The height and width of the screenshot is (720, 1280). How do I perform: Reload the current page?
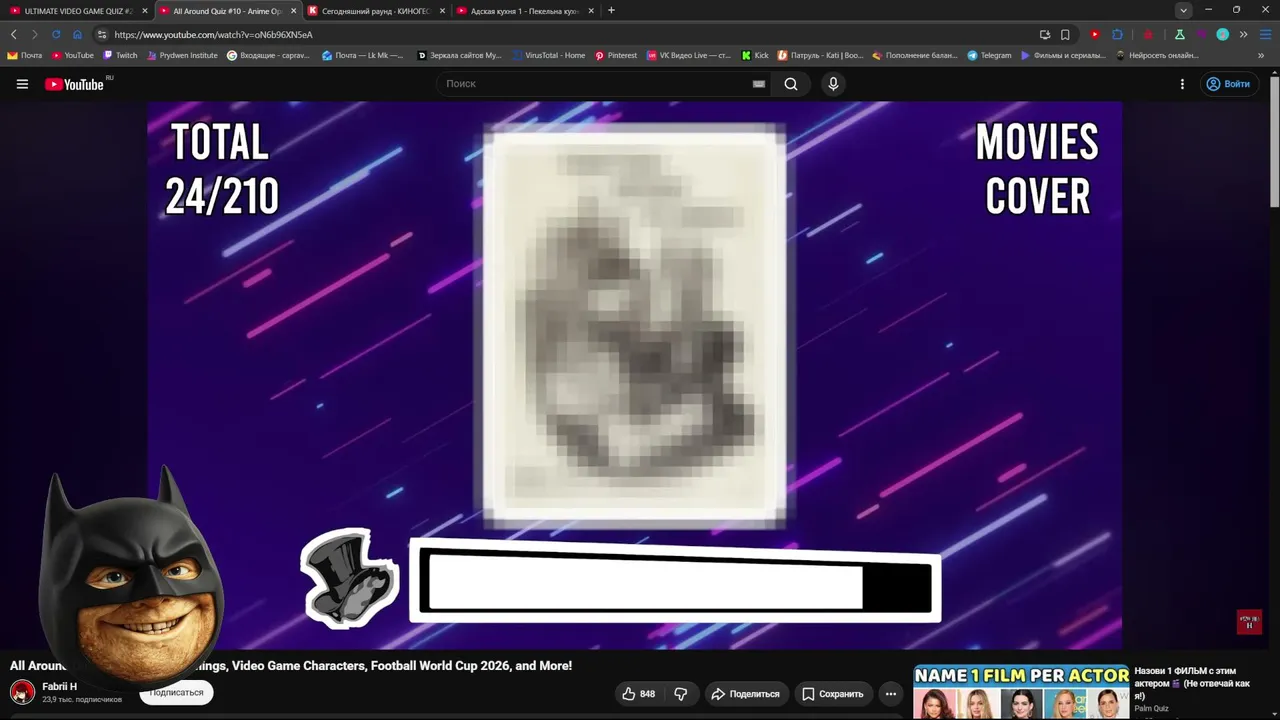[x=56, y=34]
